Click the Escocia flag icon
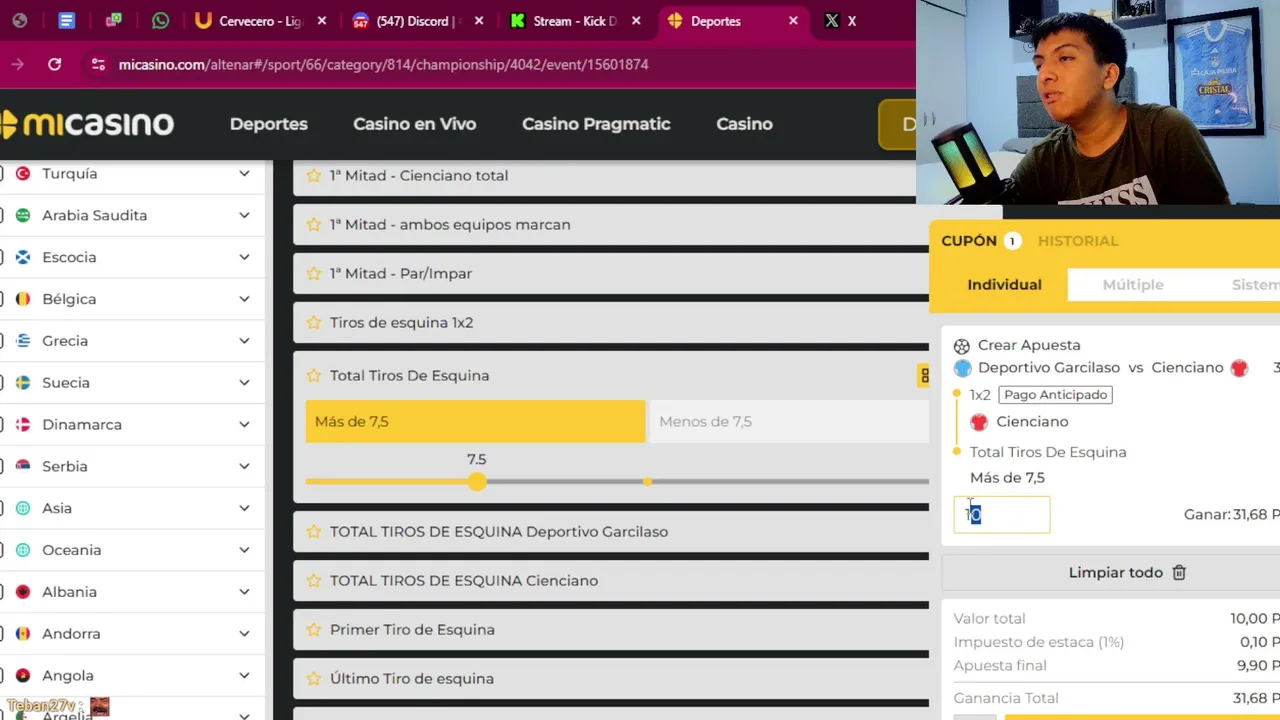The height and width of the screenshot is (720, 1280). 23,258
